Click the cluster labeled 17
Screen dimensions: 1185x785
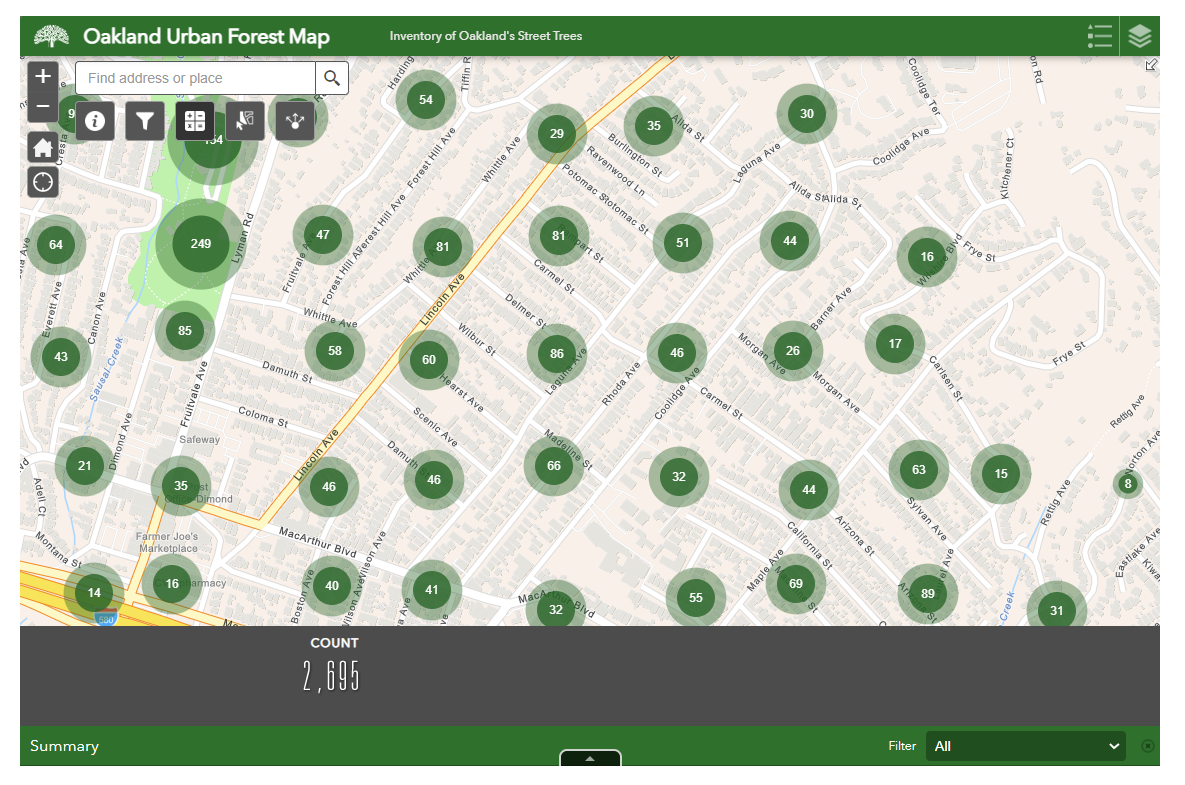pos(895,344)
